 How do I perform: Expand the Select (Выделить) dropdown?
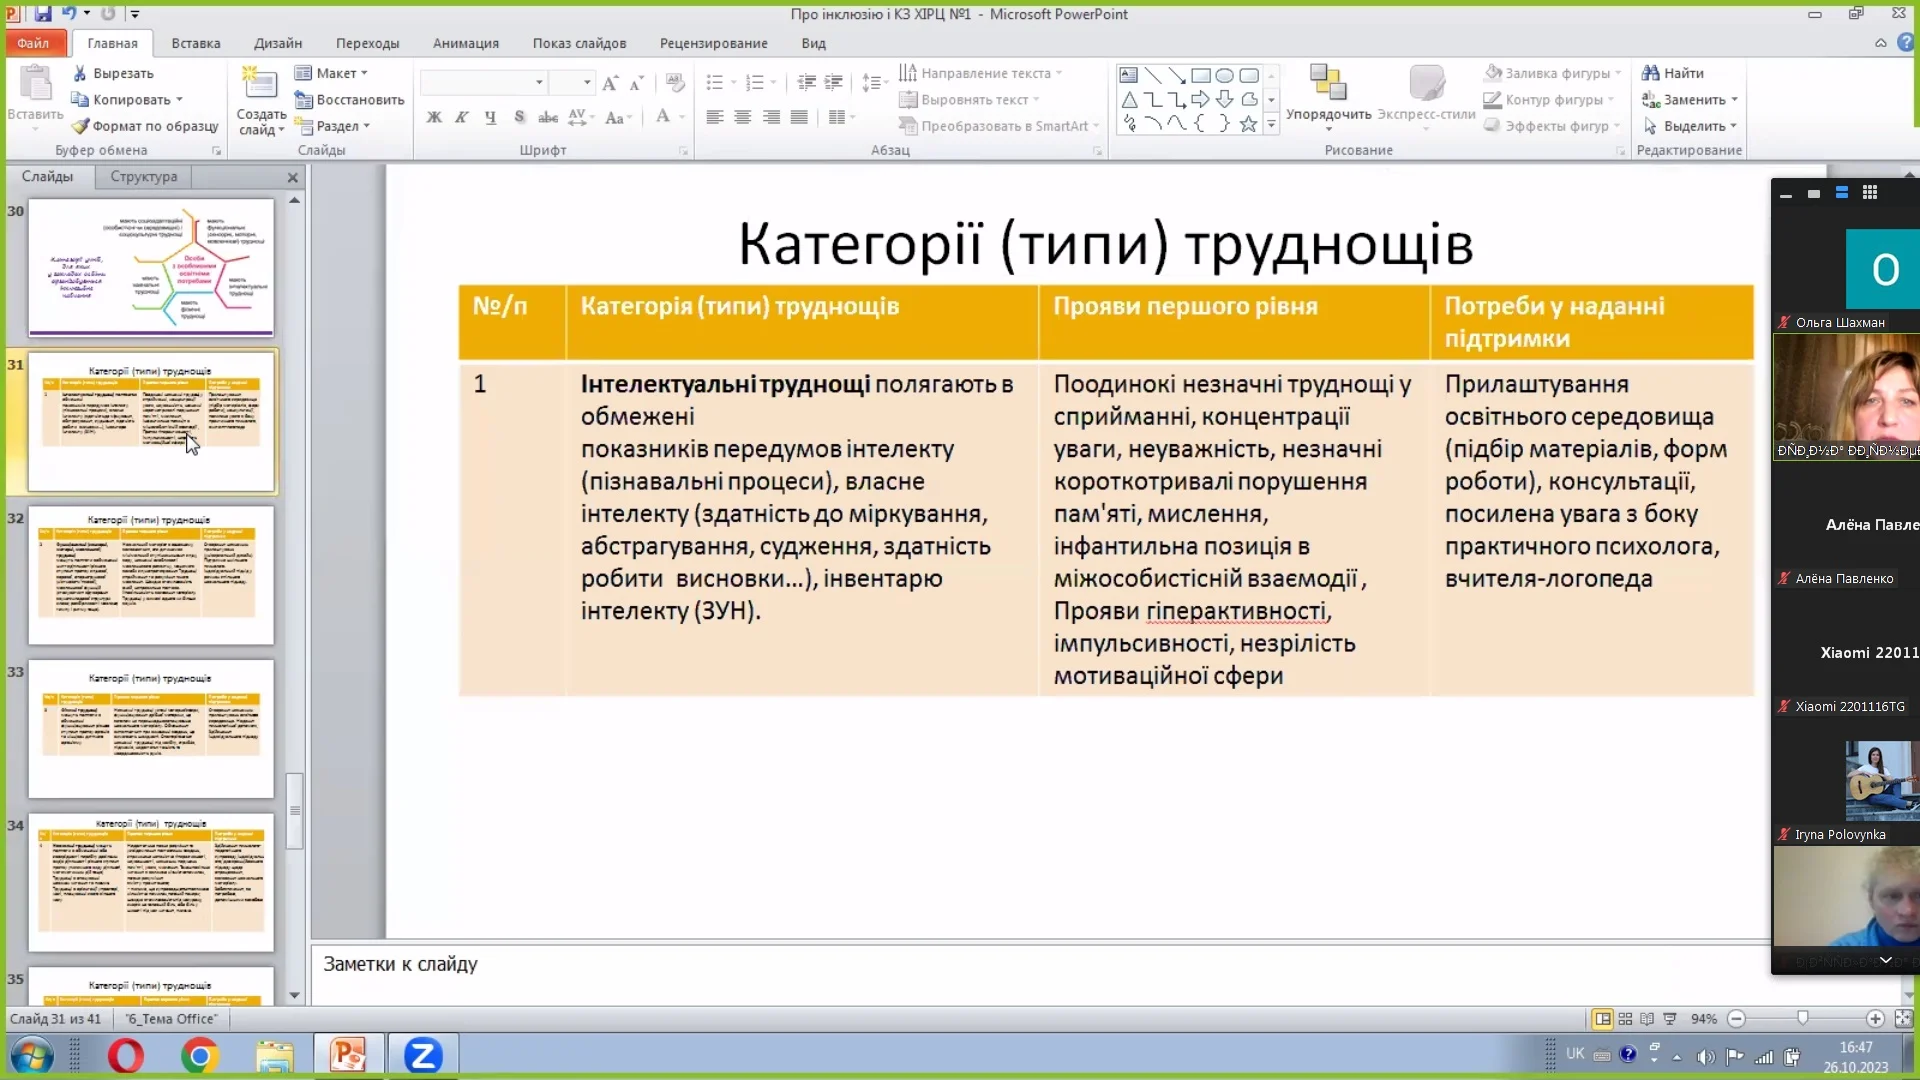click(1693, 126)
